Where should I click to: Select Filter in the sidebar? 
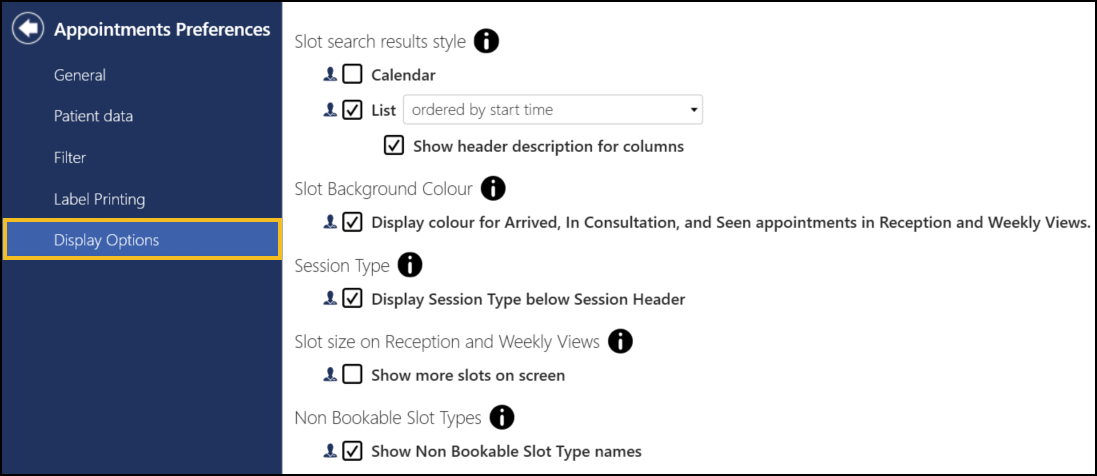click(x=70, y=157)
